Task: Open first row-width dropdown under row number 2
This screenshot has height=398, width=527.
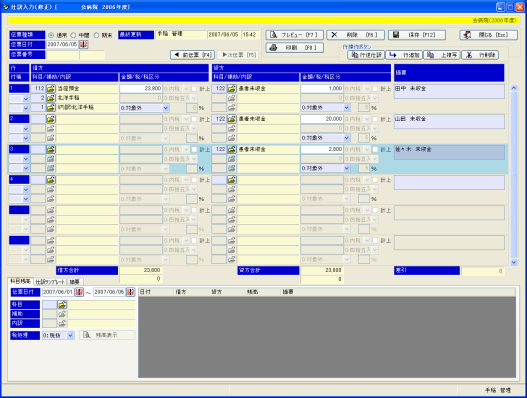Action: [x=26, y=129]
